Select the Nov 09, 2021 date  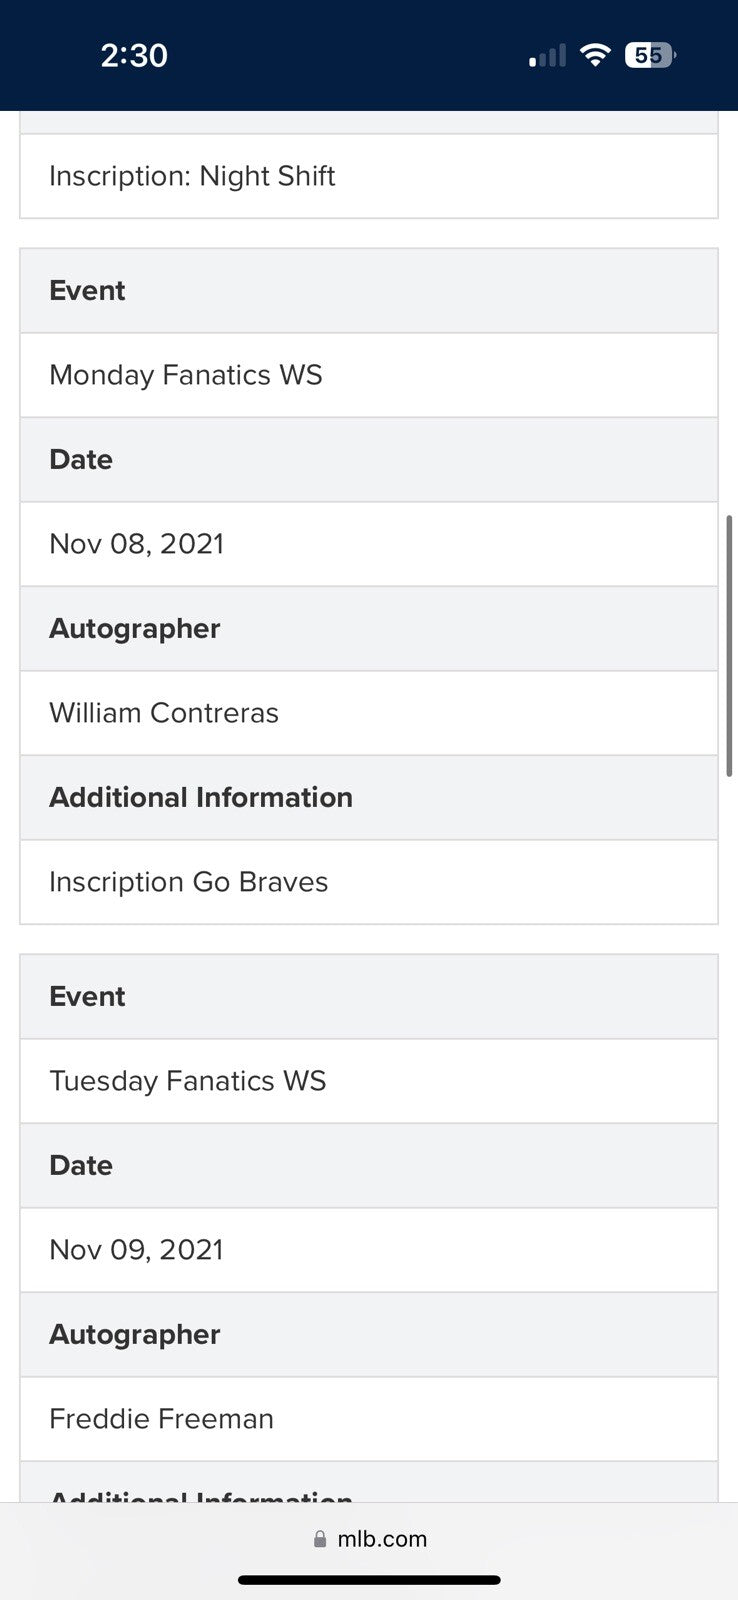click(137, 1250)
